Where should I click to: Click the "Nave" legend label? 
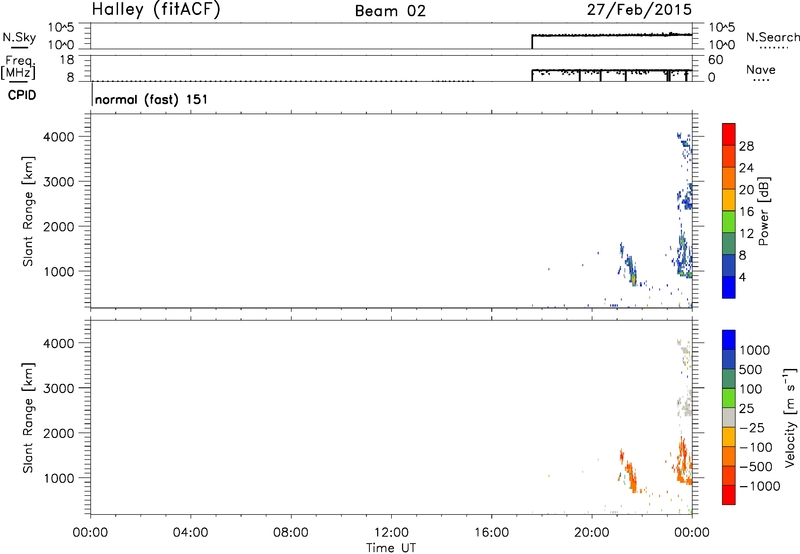pyautogui.click(x=761, y=69)
